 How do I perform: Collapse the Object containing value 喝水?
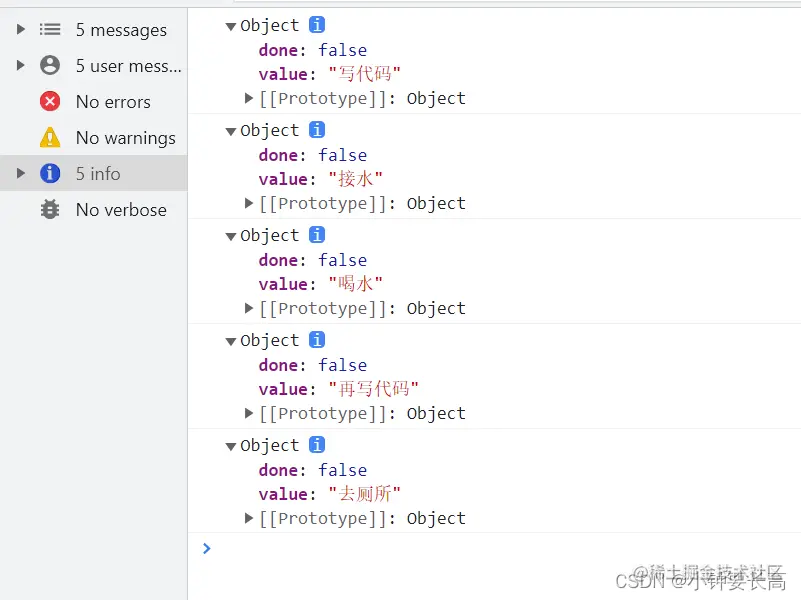click(x=231, y=236)
